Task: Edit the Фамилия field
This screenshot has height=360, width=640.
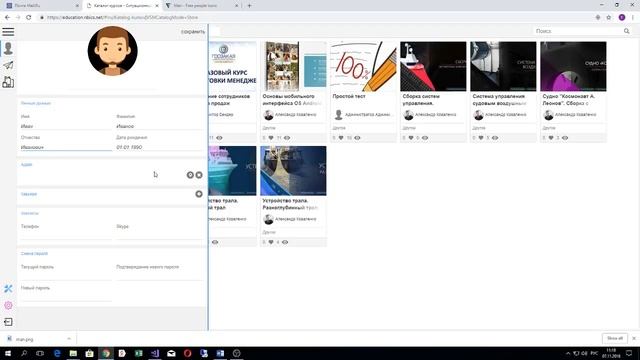Action: pos(160,126)
